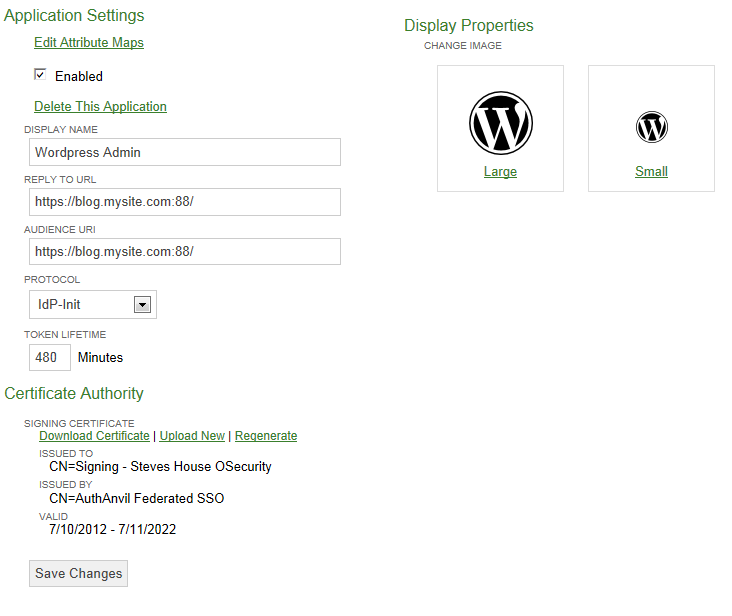
Task: Click the Large image link
Action: coord(500,171)
